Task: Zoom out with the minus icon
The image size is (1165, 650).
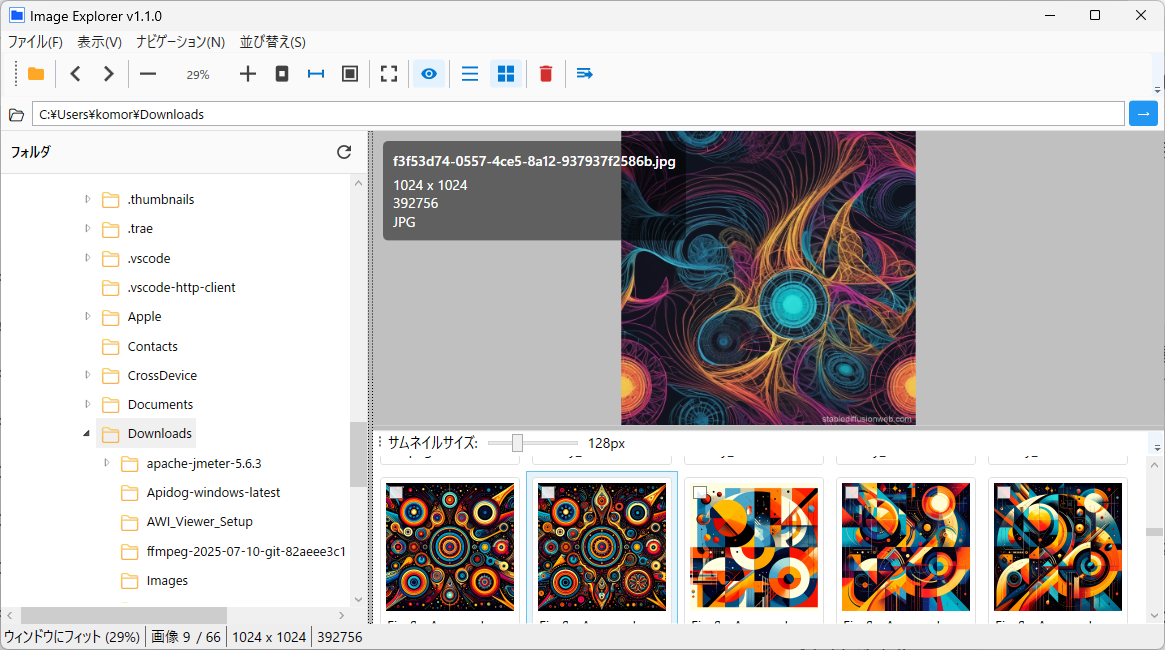Action: point(147,73)
